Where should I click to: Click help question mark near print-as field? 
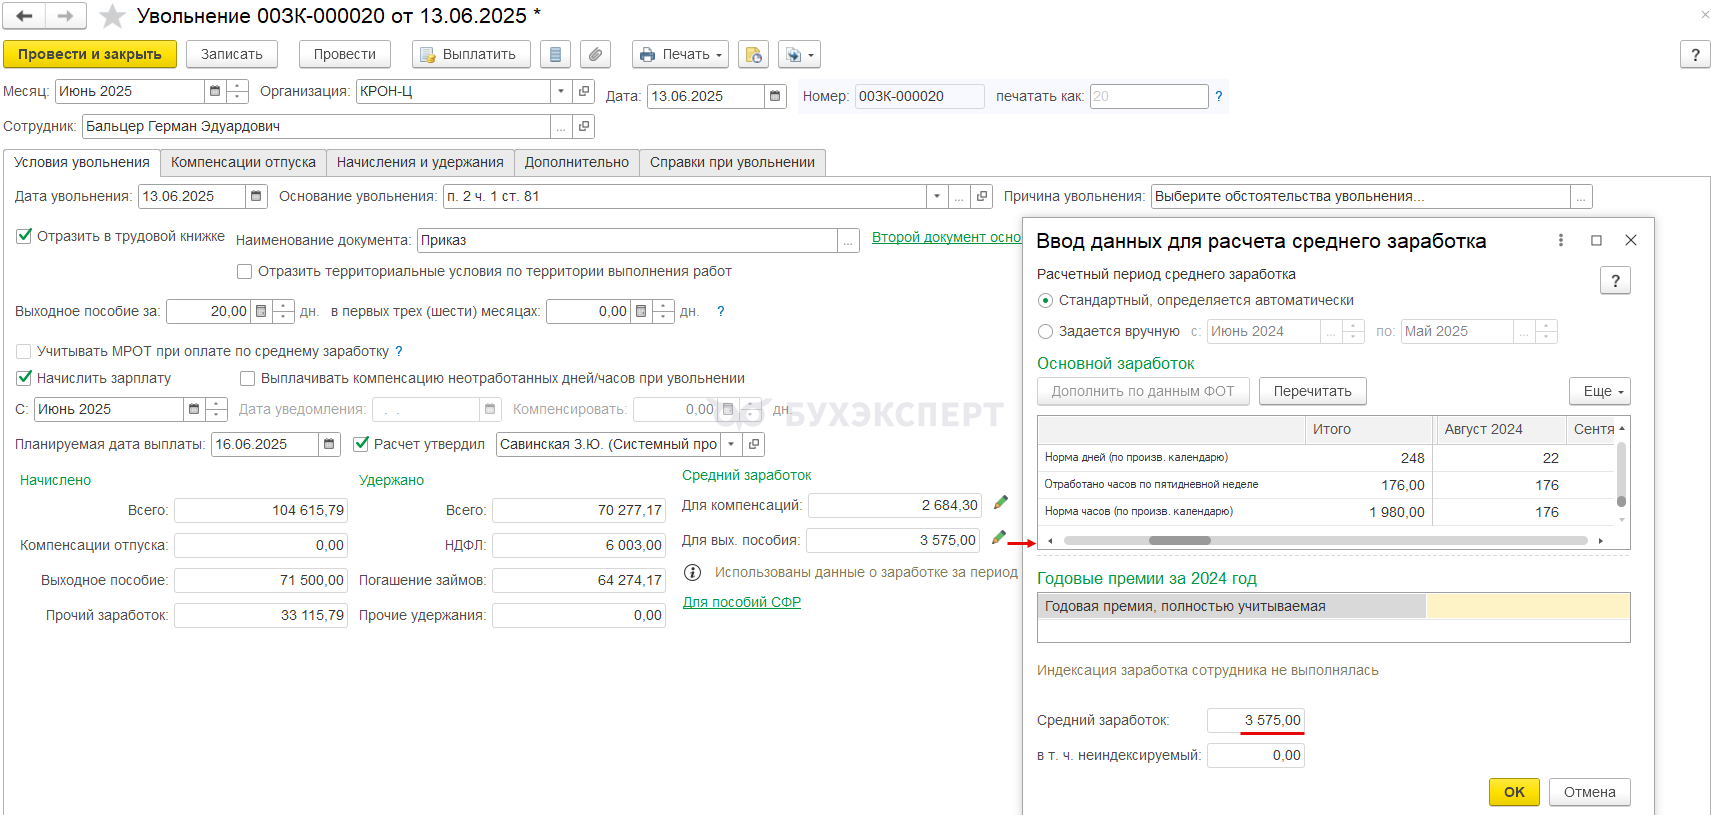(x=1218, y=96)
